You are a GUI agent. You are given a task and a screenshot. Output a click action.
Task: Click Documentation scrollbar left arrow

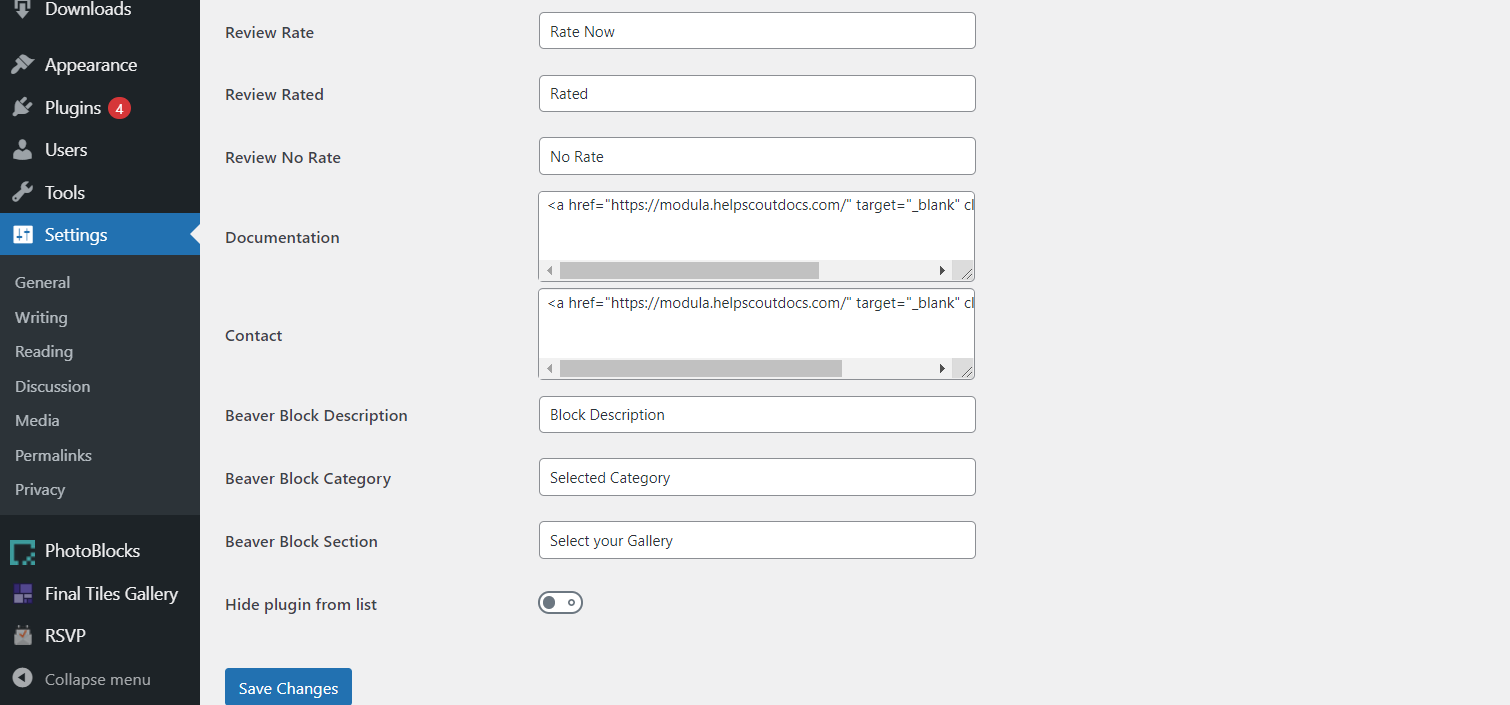pos(549,271)
